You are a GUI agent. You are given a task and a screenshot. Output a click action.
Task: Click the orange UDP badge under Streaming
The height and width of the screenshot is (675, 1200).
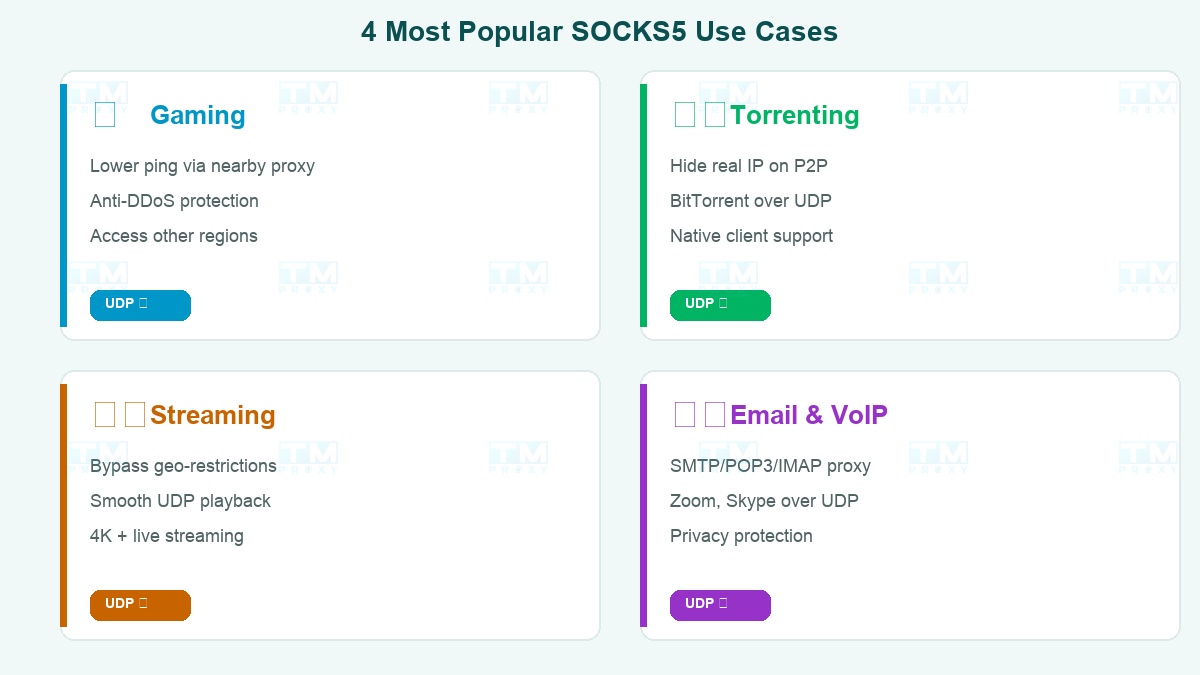point(140,605)
